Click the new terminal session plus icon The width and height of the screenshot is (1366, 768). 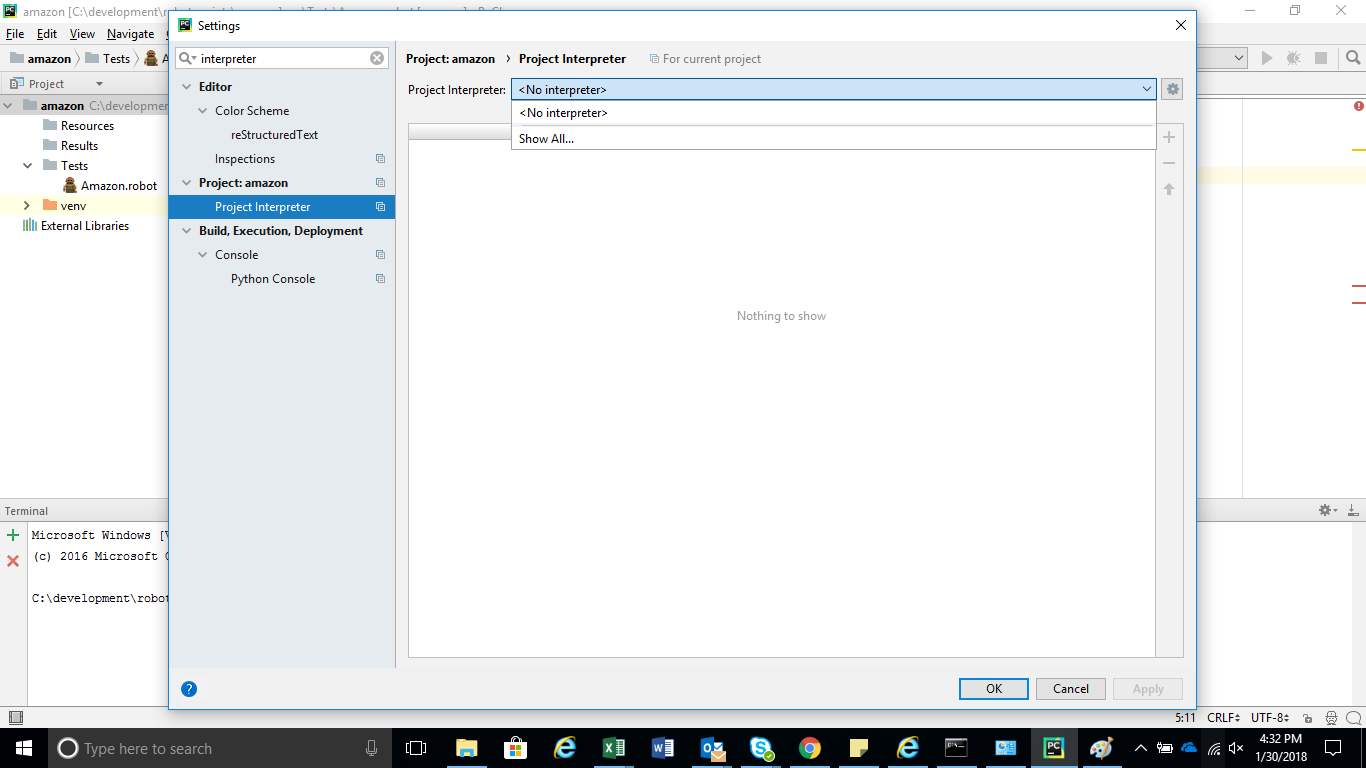coord(13,535)
